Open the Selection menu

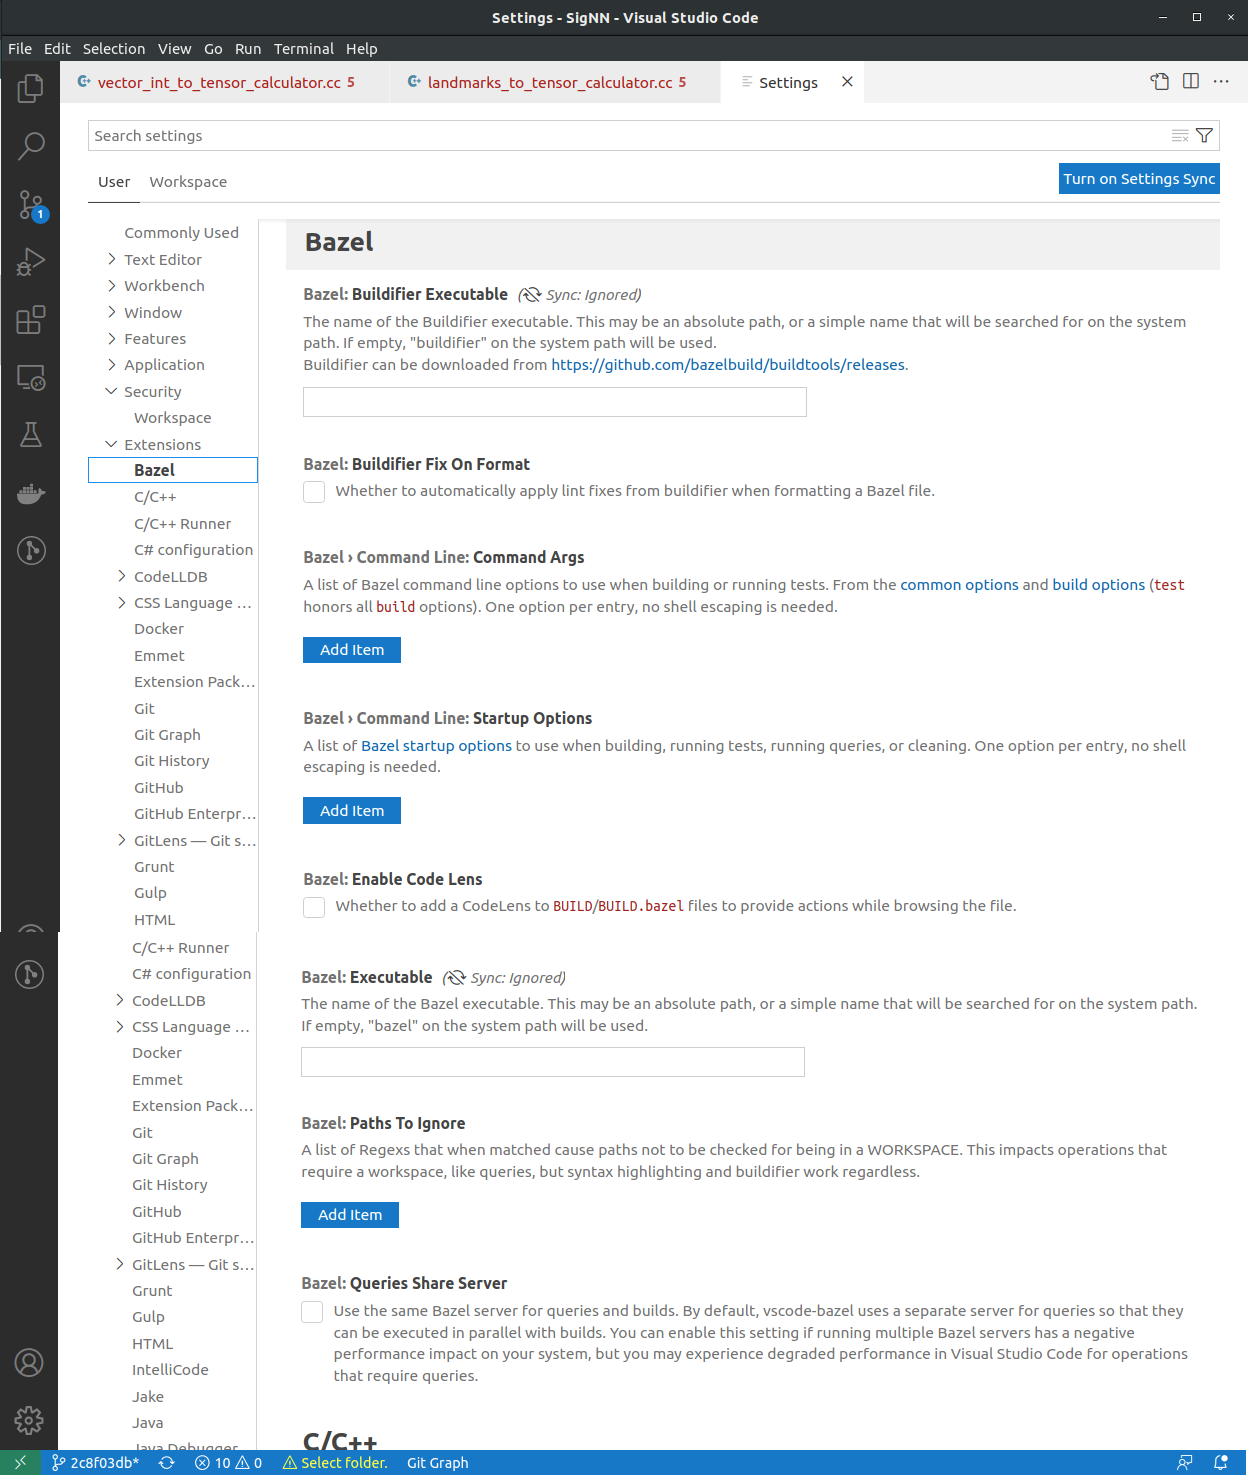pos(114,48)
